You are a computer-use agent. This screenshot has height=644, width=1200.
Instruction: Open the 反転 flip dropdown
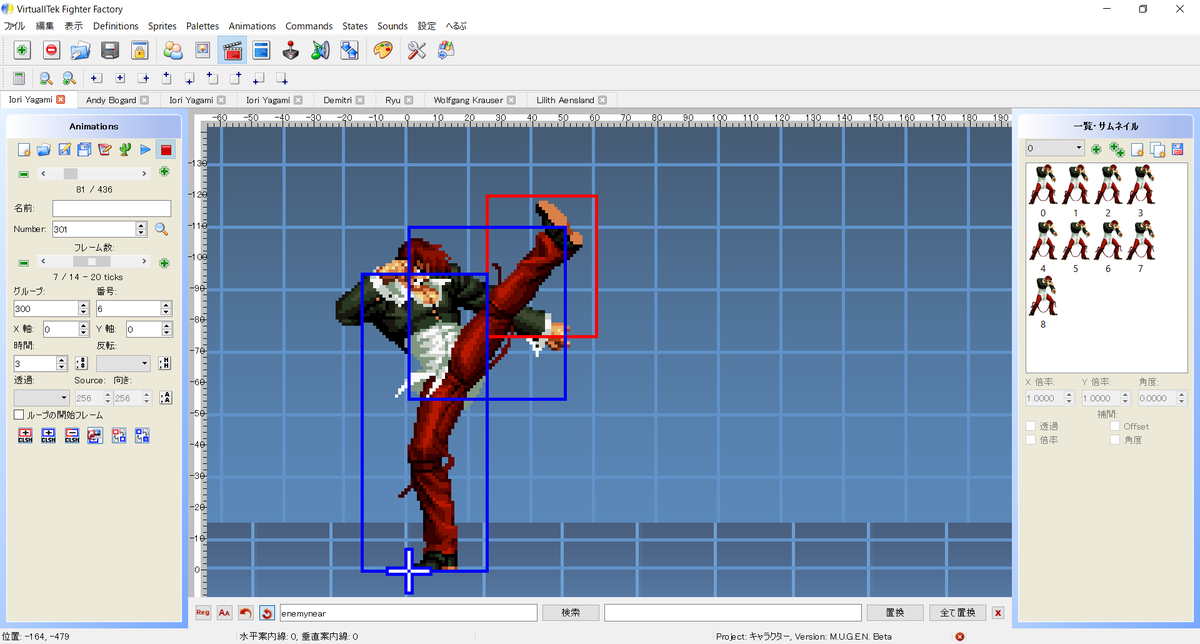point(123,363)
